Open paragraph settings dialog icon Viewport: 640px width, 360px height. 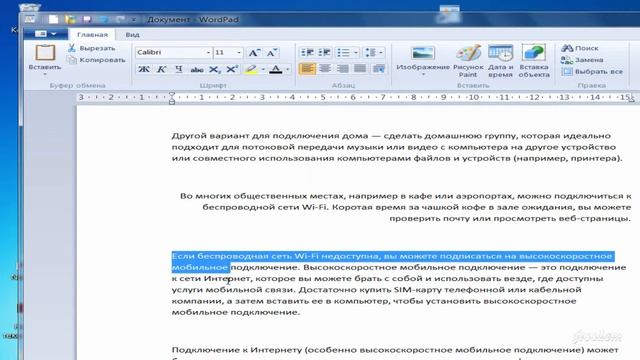tap(378, 69)
